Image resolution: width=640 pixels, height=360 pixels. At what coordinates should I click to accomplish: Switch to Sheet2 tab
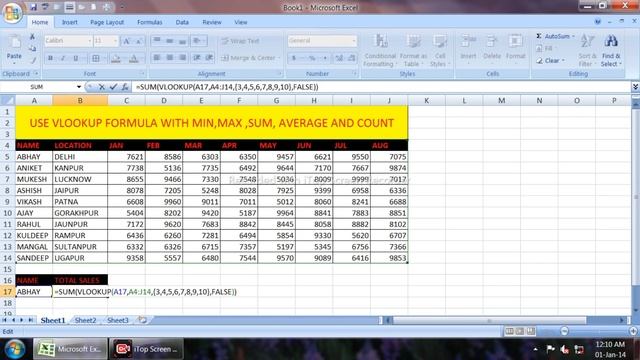click(85, 320)
